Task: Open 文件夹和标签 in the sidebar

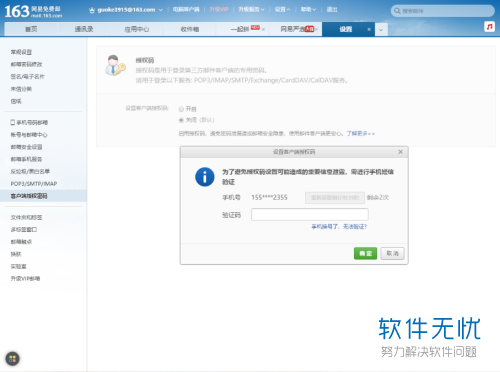Action: coord(27,218)
